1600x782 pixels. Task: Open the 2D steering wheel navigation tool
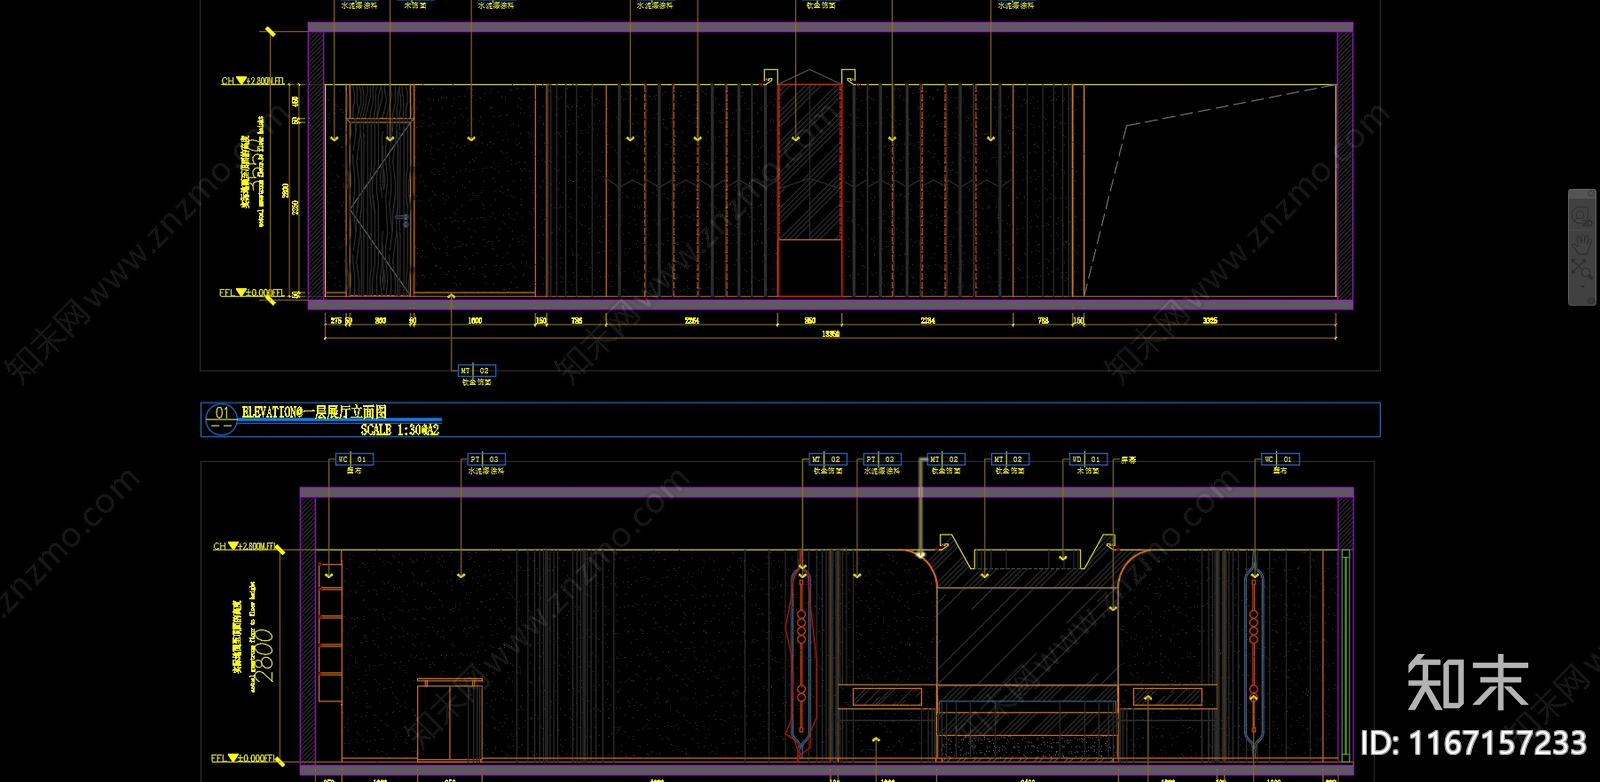point(1582,217)
